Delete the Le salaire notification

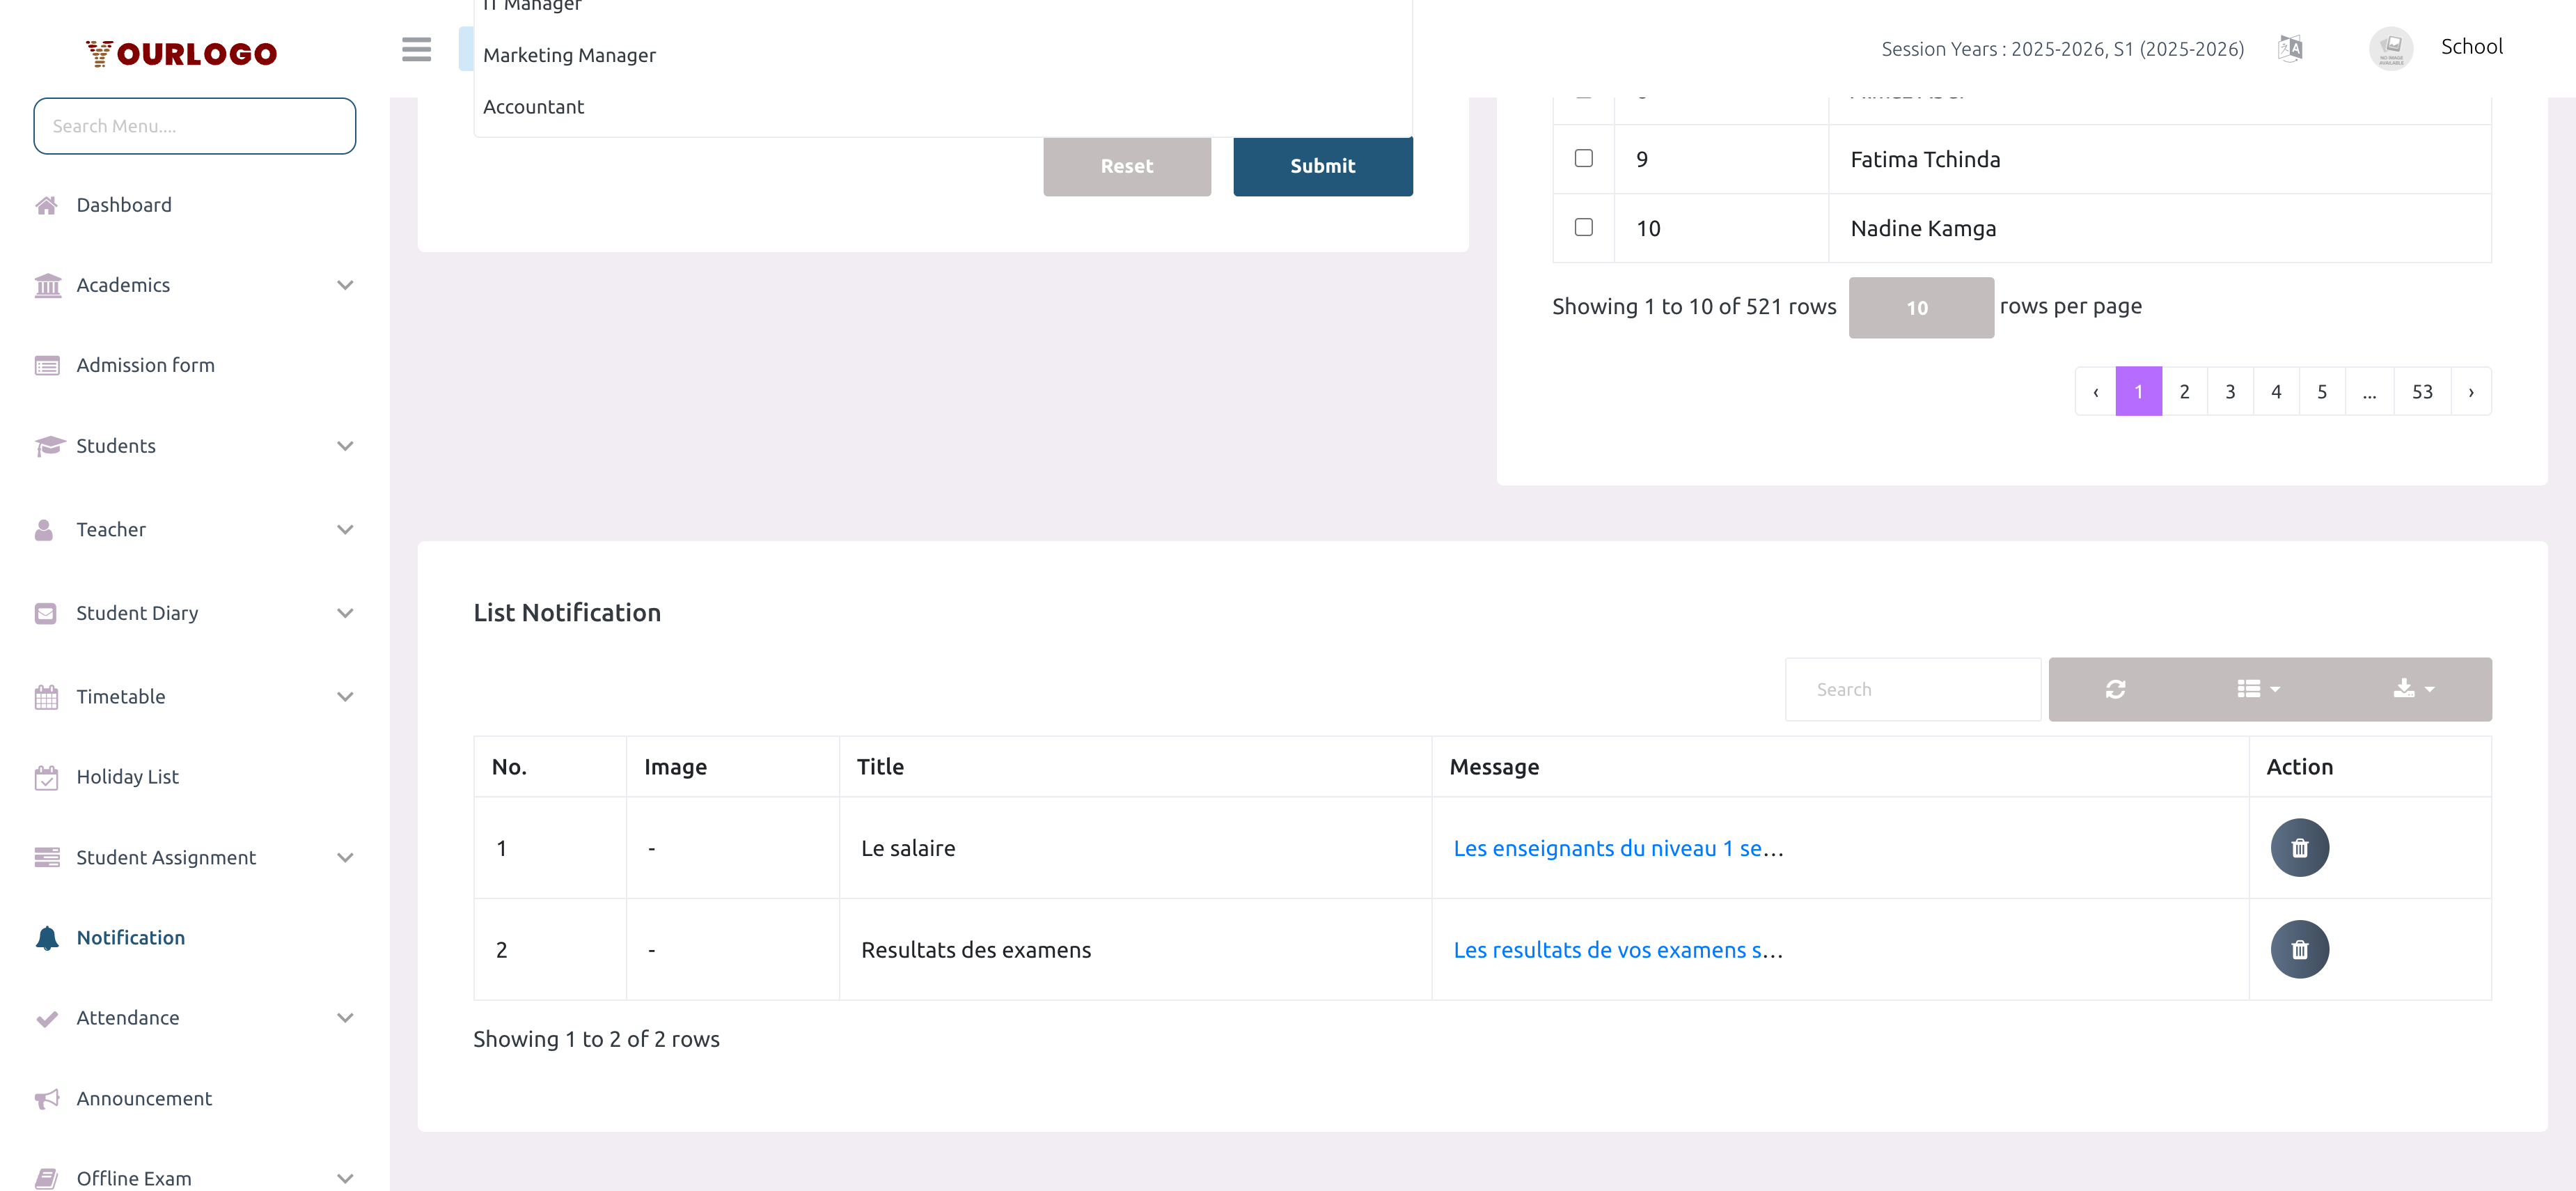[2299, 848]
